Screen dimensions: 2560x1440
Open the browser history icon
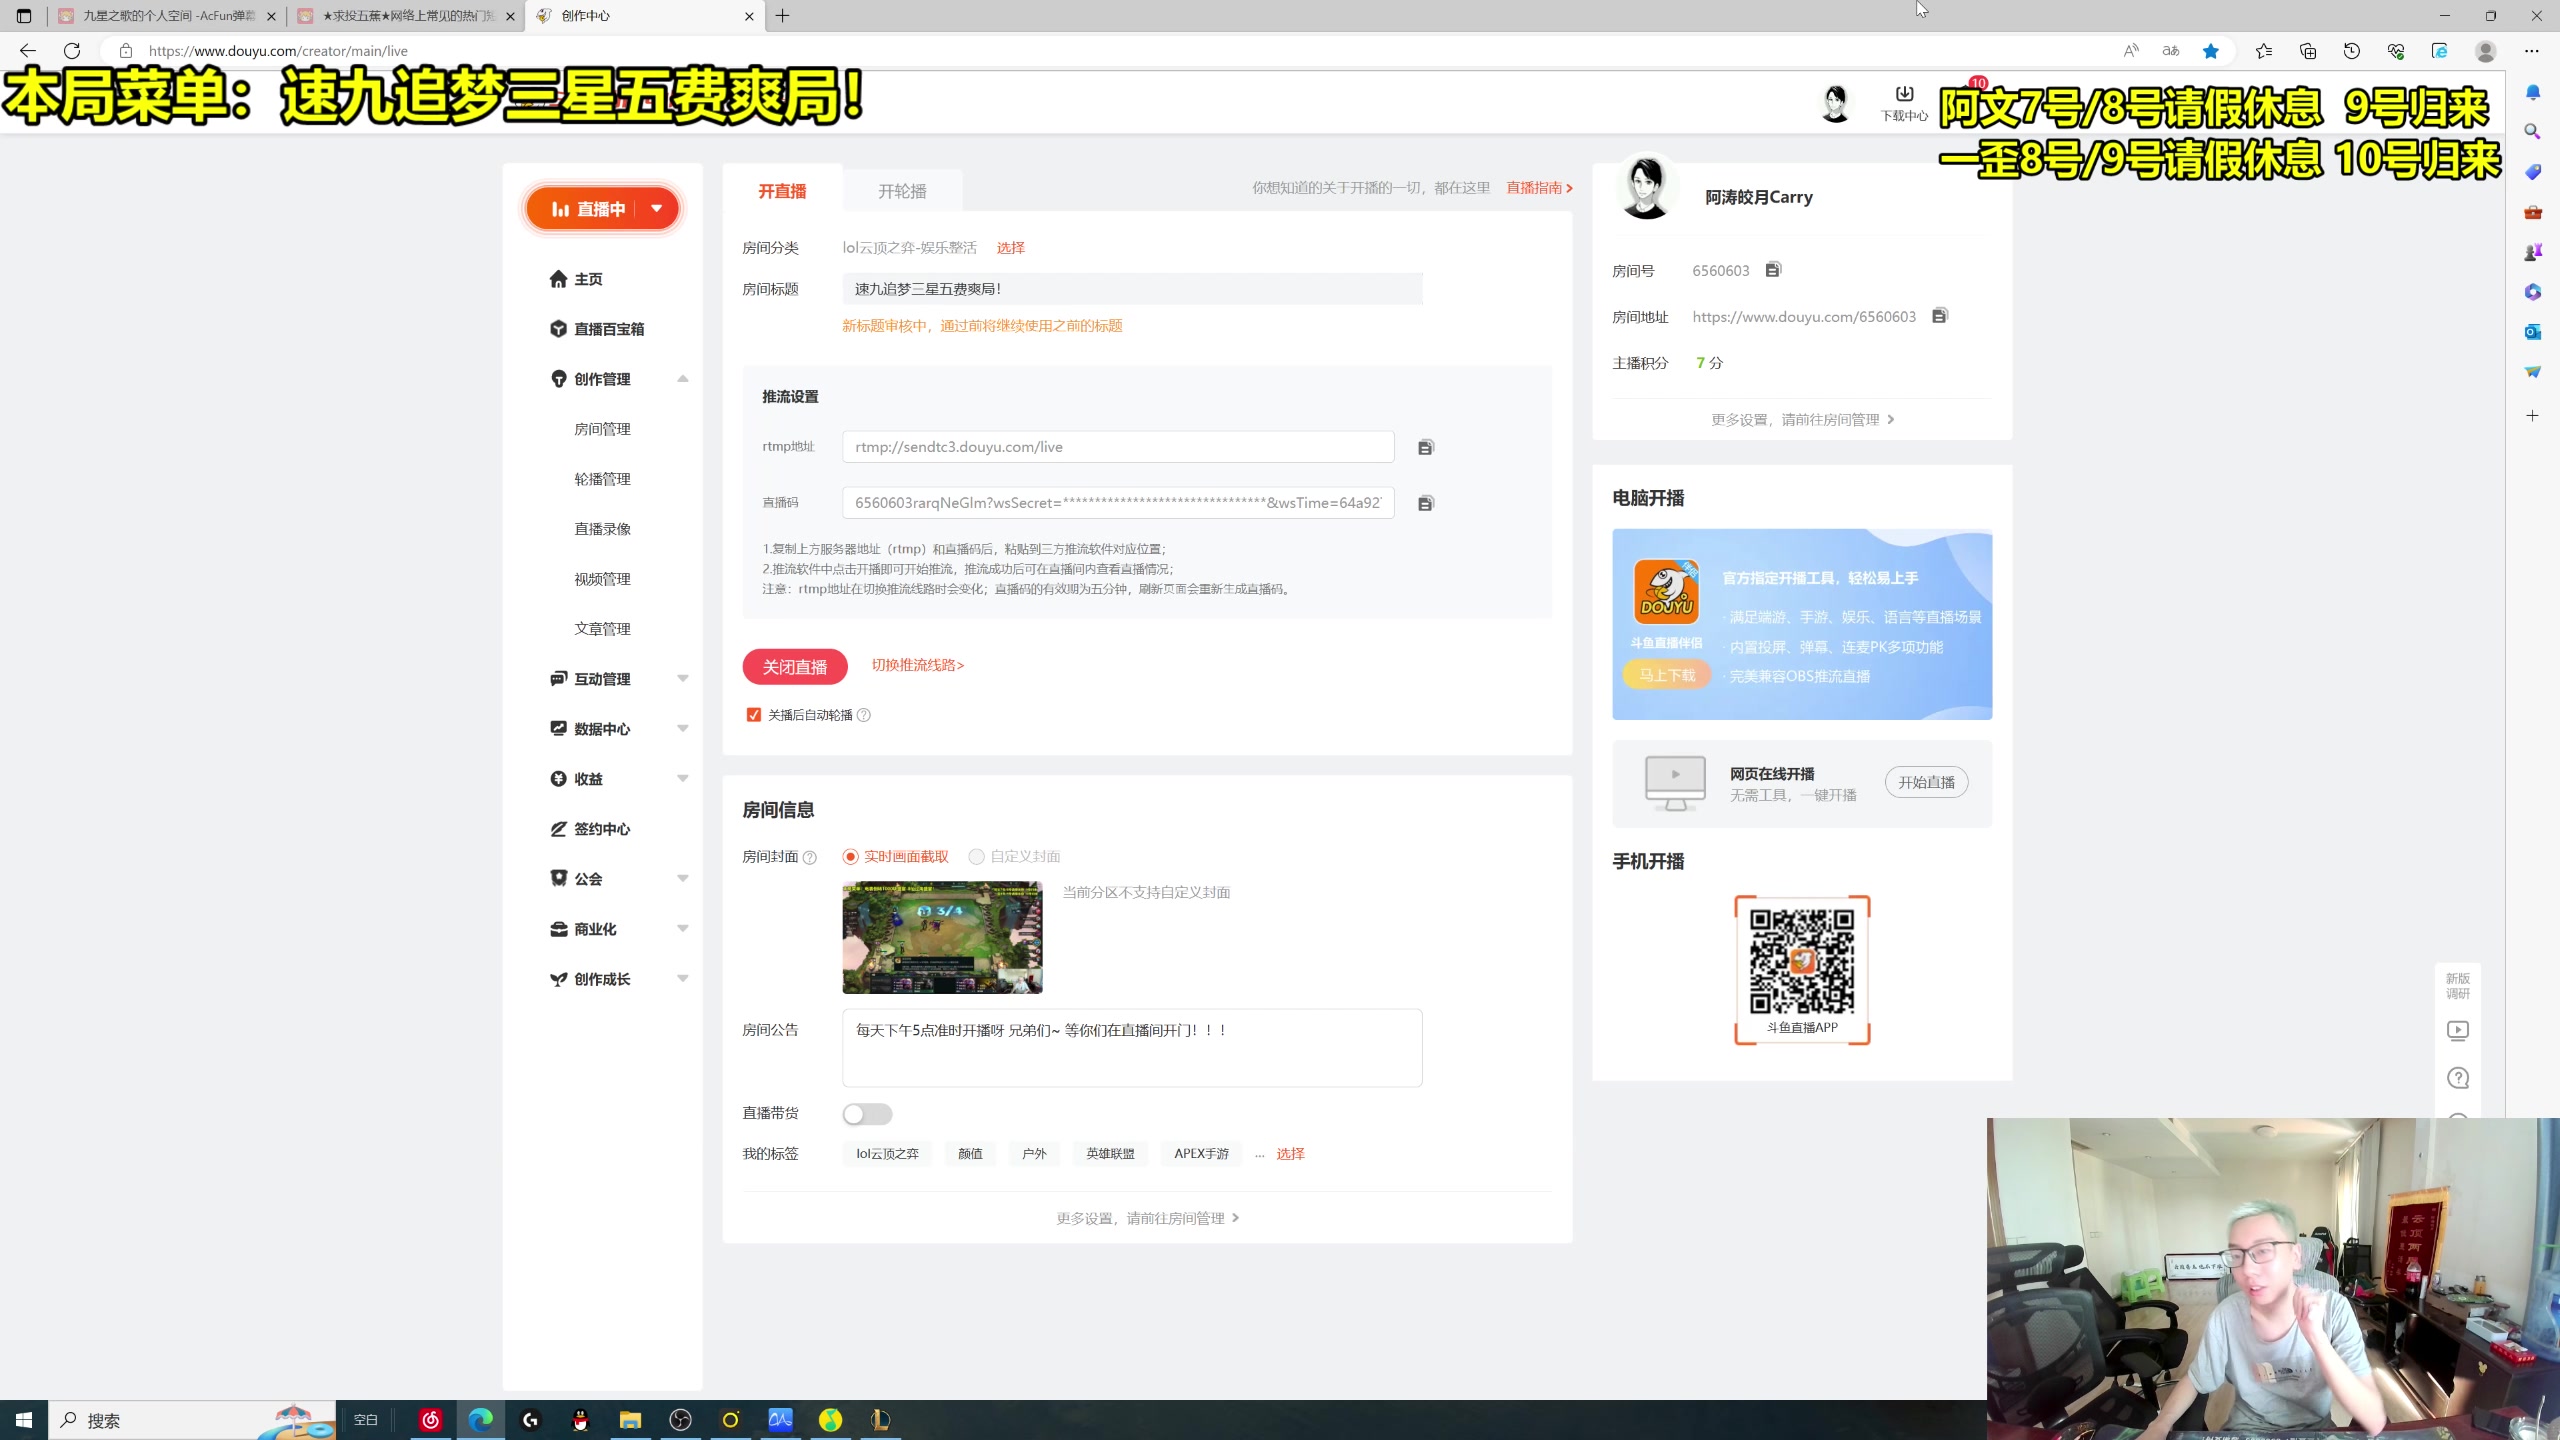click(x=2352, y=51)
